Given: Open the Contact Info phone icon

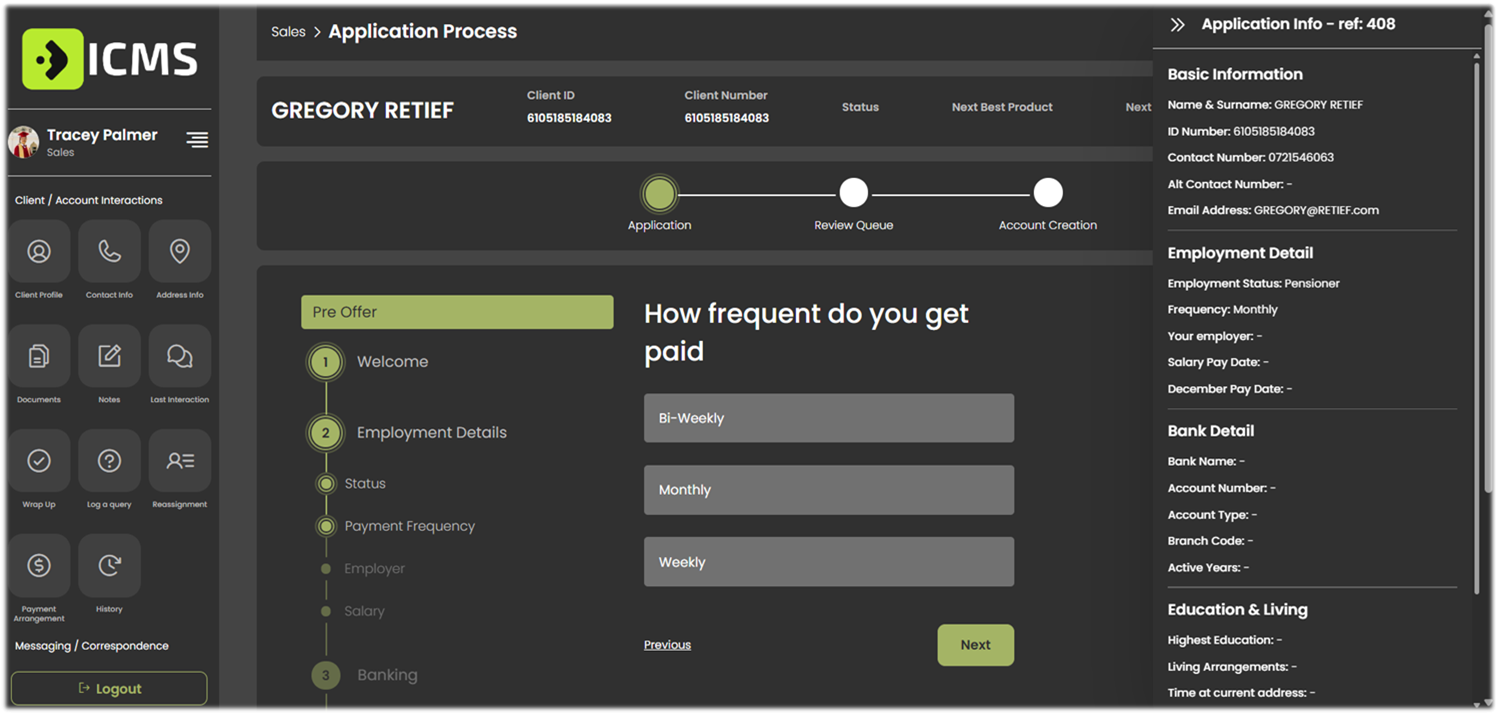Looking at the screenshot, I should pyautogui.click(x=109, y=252).
